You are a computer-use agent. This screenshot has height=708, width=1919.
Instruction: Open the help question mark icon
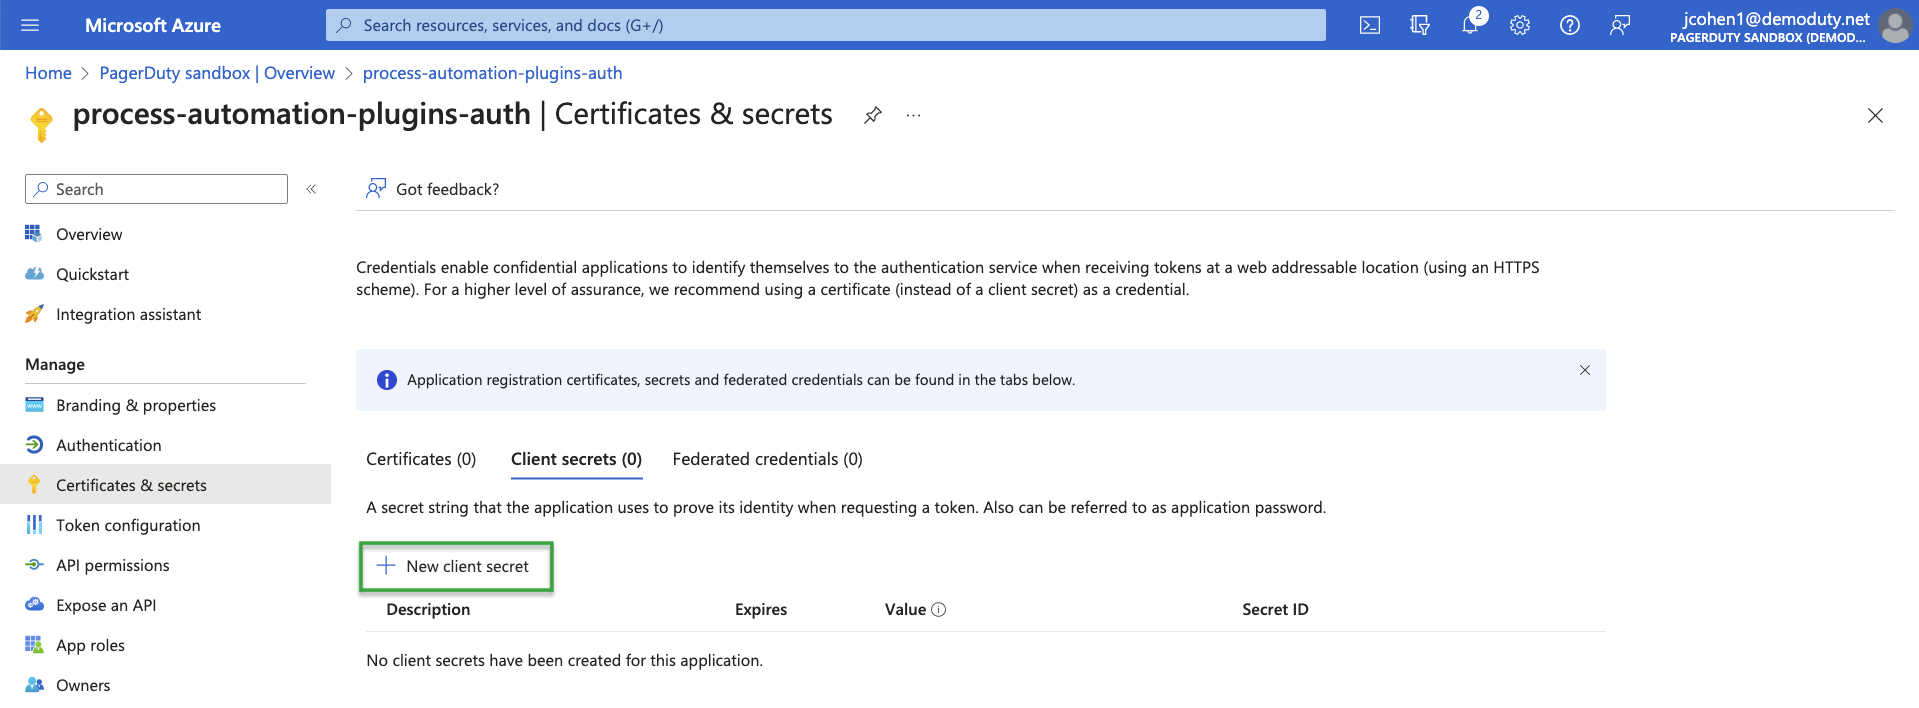coord(1570,25)
